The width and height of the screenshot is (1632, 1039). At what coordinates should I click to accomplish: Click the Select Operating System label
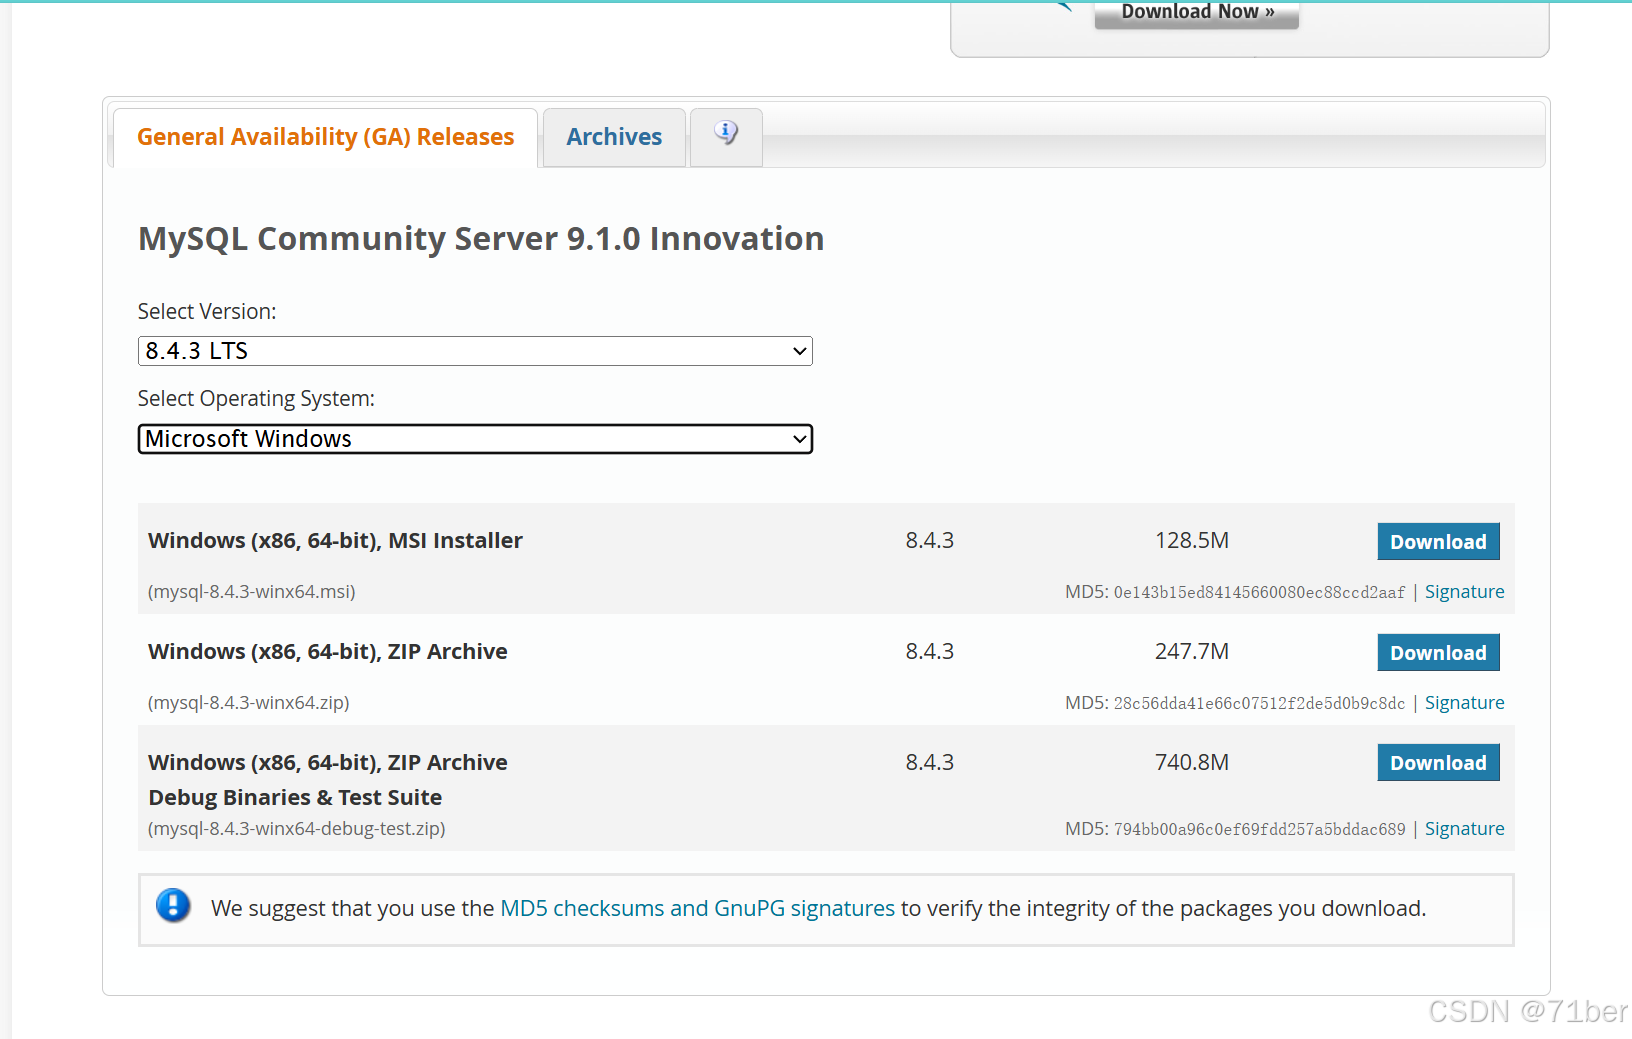point(256,398)
